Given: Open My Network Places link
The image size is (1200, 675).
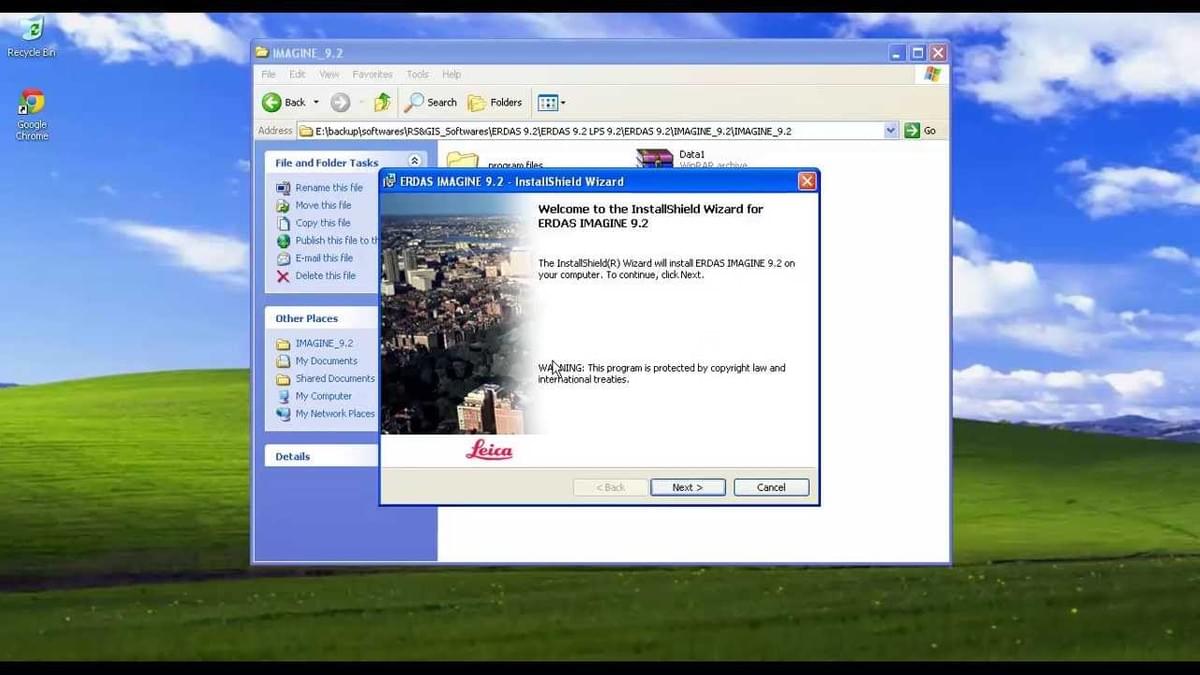Looking at the screenshot, I should pyautogui.click(x=335, y=414).
